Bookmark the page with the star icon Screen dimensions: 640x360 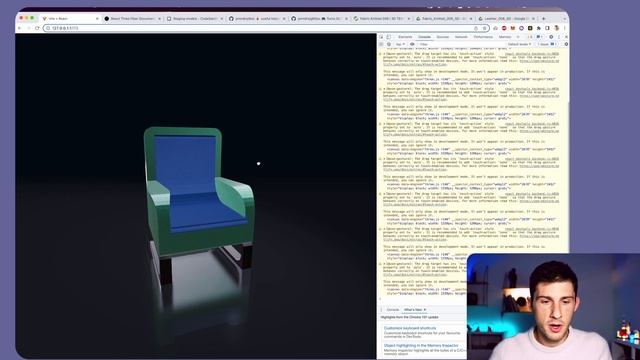click(484, 28)
